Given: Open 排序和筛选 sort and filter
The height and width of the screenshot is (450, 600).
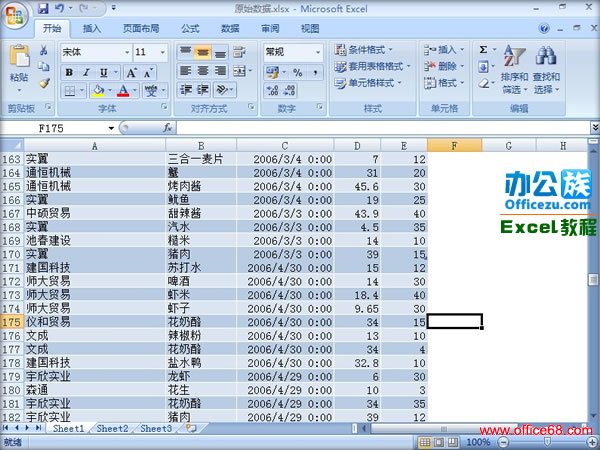Looking at the screenshot, I should click(x=514, y=70).
